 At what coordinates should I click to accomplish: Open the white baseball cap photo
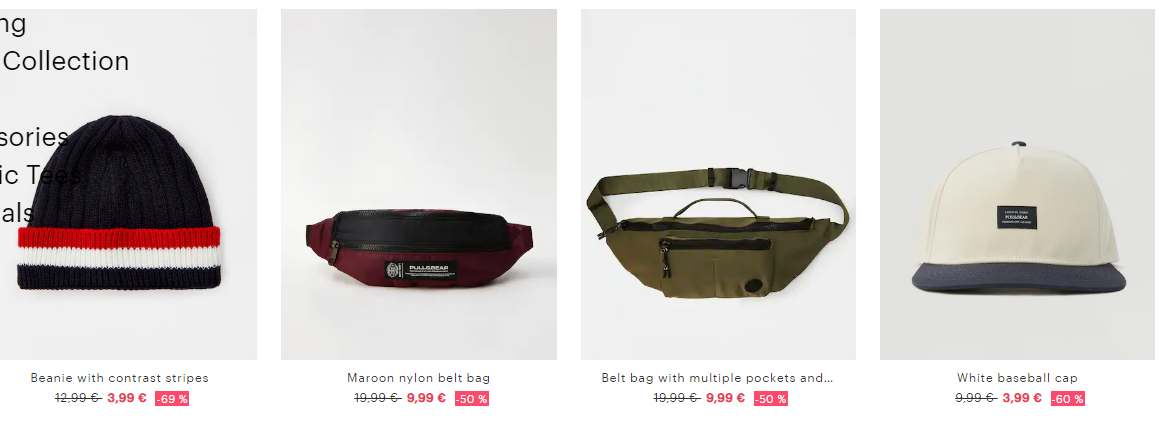[1019, 184]
